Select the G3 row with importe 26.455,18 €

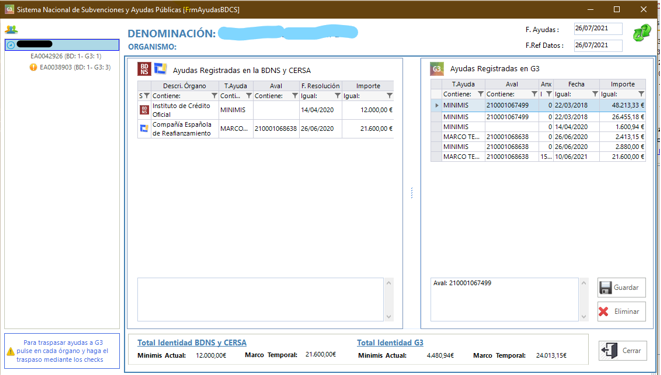click(538, 117)
